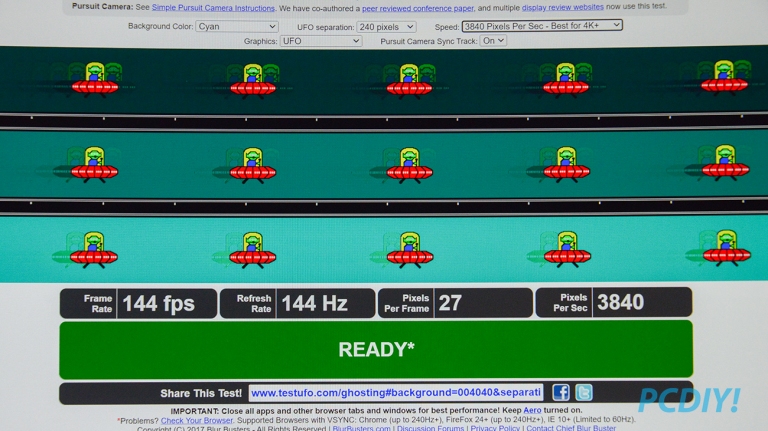Click the testufo.com share URL field
This screenshot has height=431, width=768.
pos(396,393)
